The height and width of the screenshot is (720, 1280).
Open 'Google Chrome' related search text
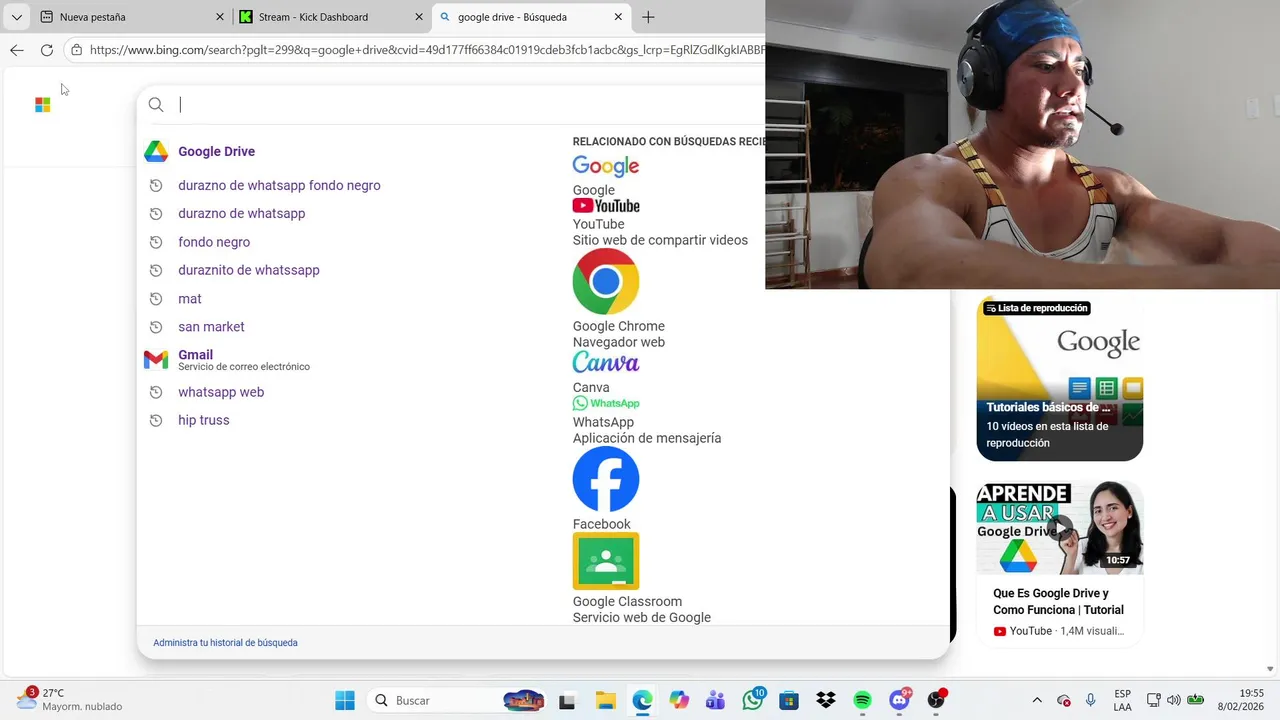[x=618, y=326]
